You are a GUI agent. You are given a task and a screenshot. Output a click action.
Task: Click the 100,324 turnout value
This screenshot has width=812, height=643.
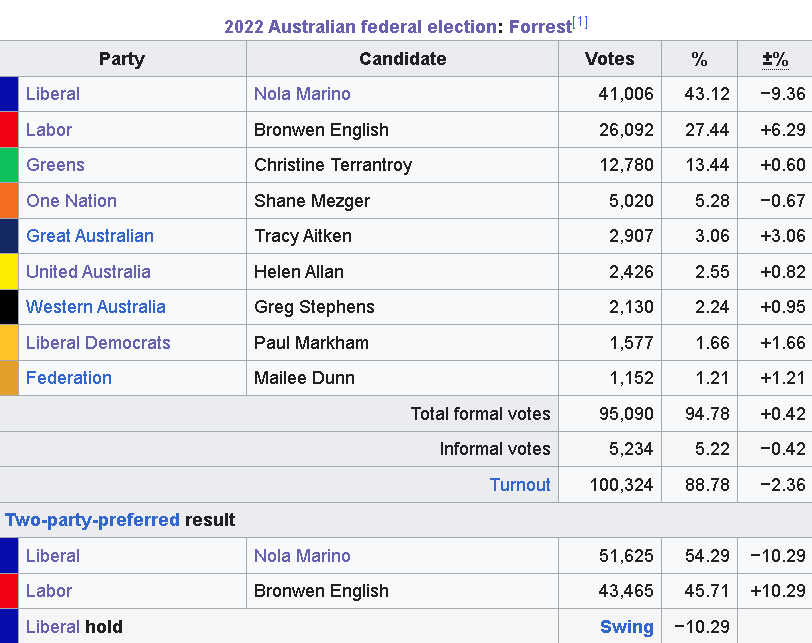pyautogui.click(x=610, y=485)
